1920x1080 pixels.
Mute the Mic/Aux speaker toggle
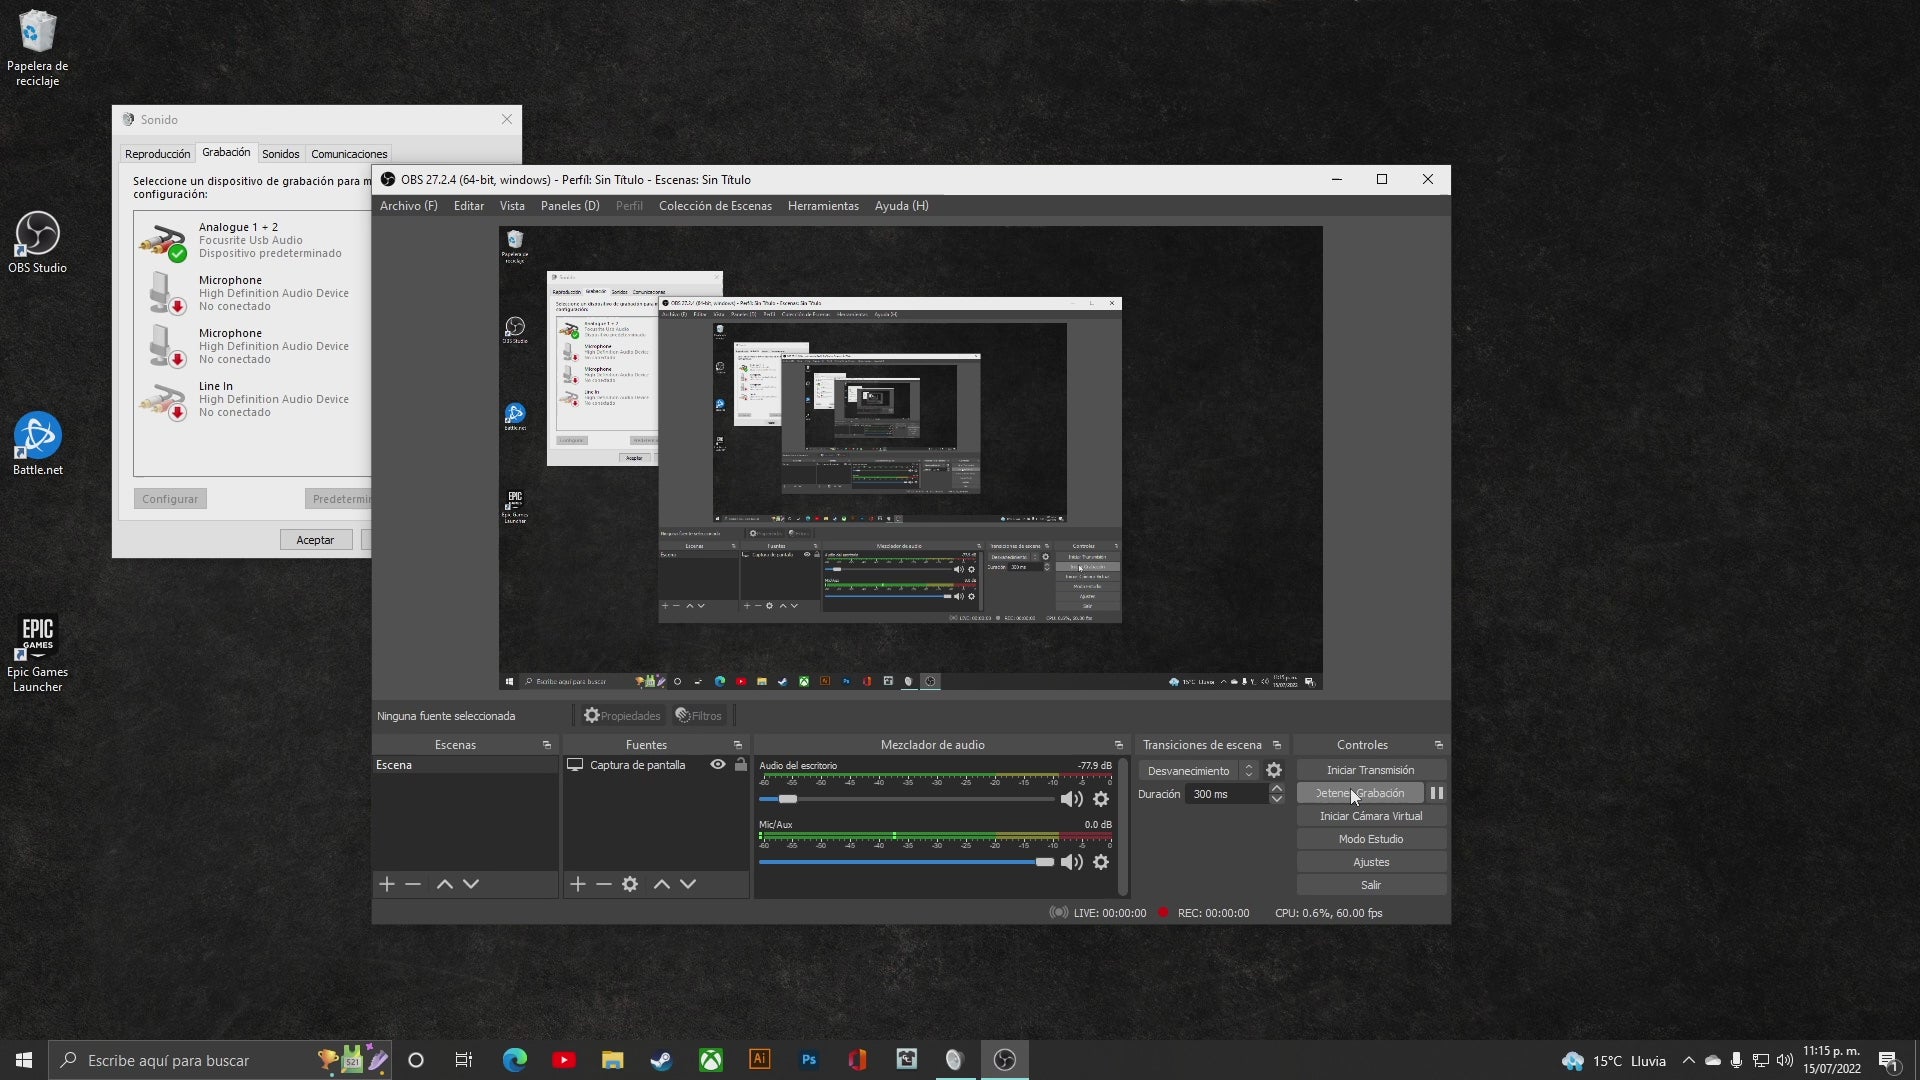1071,862
